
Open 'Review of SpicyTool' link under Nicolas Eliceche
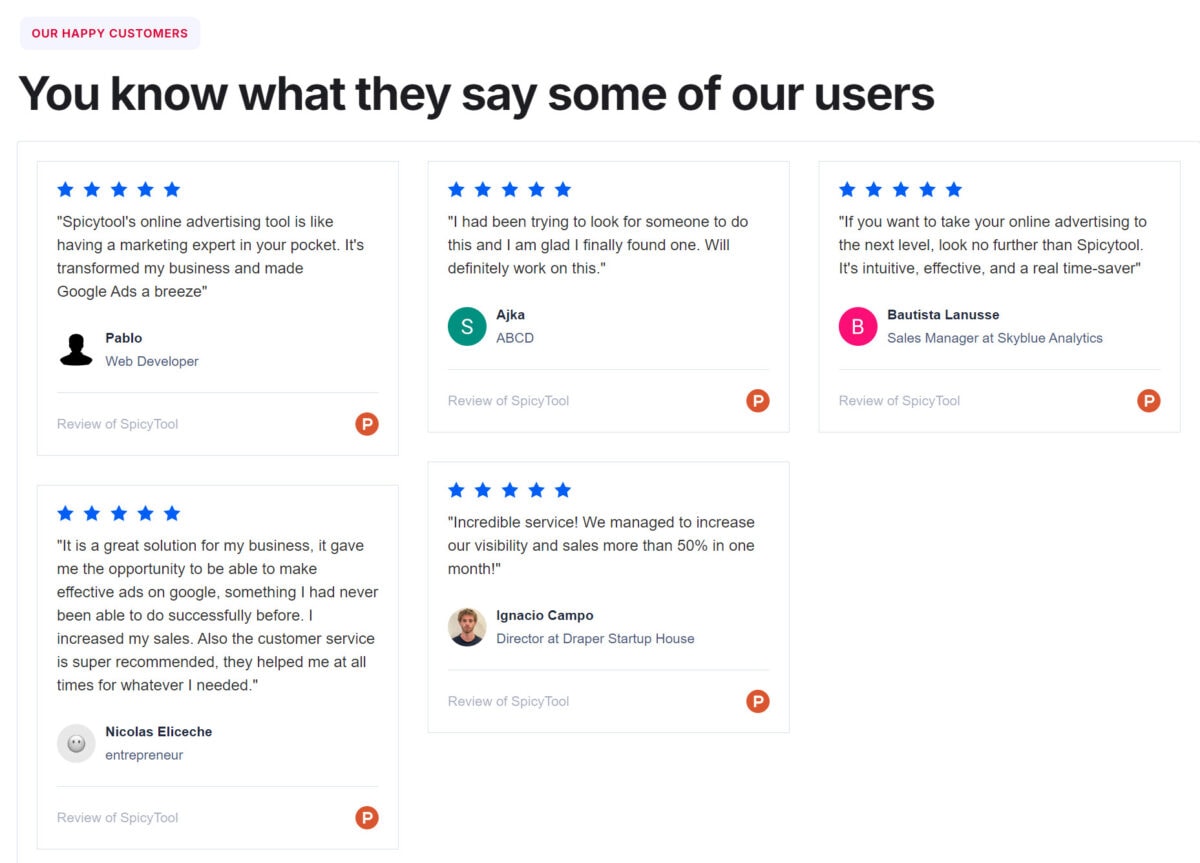(118, 818)
